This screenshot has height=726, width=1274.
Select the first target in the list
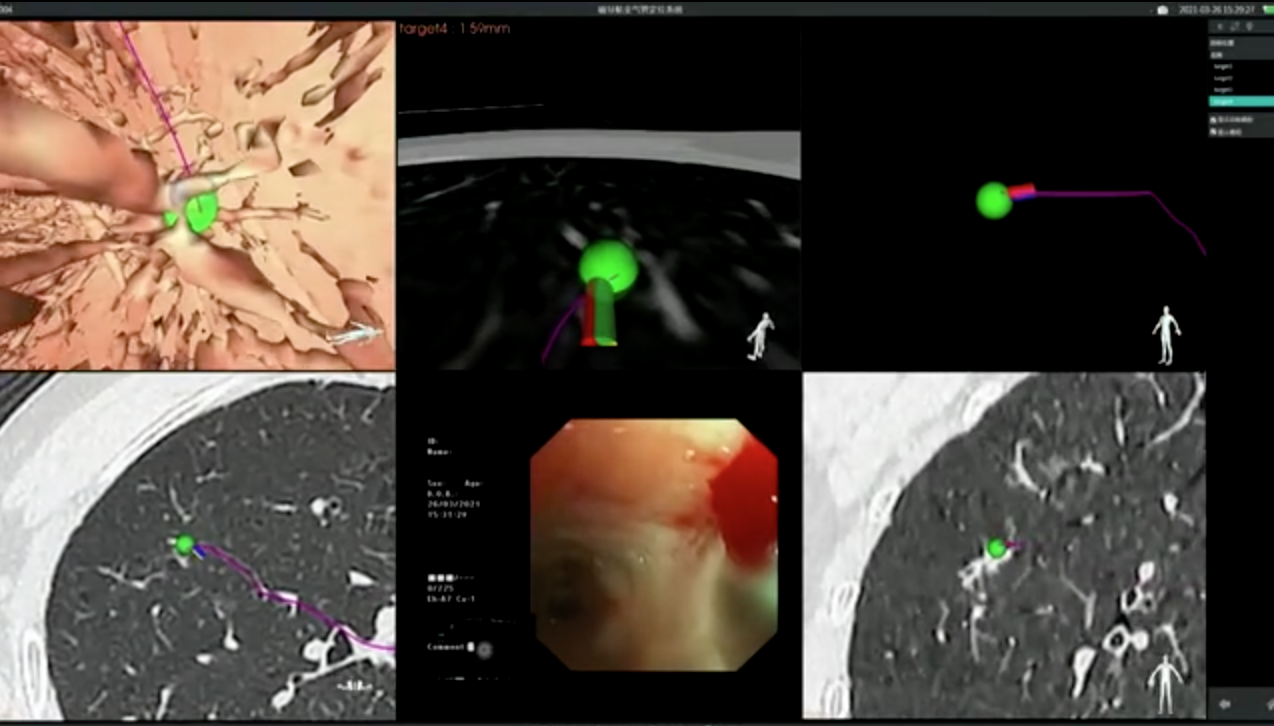pyautogui.click(x=1223, y=66)
